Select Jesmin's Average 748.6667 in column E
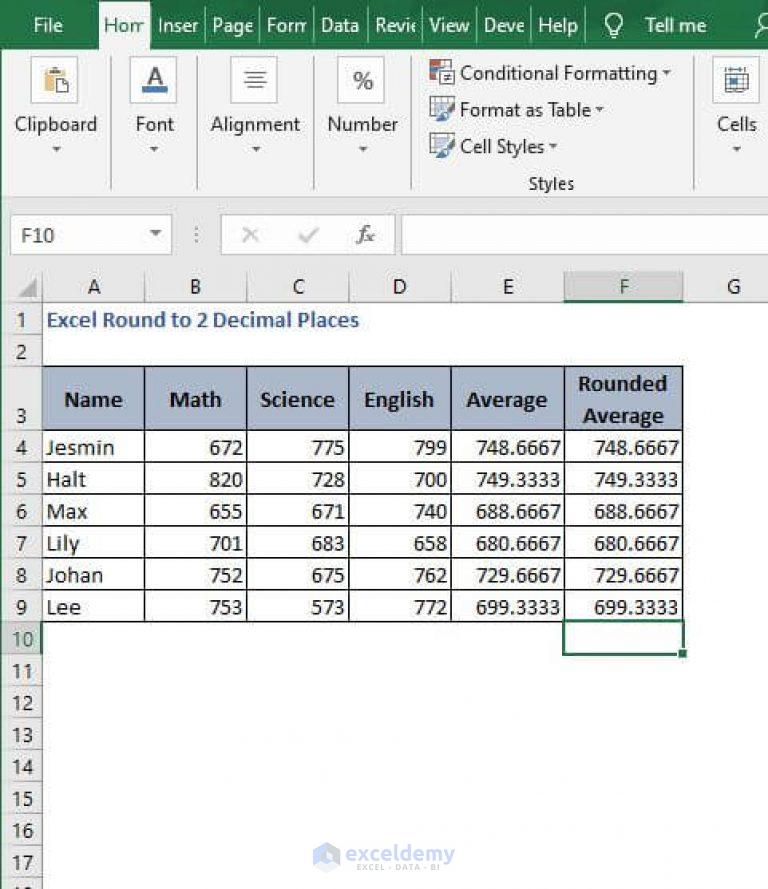Image resolution: width=768 pixels, height=889 pixels. click(508, 447)
